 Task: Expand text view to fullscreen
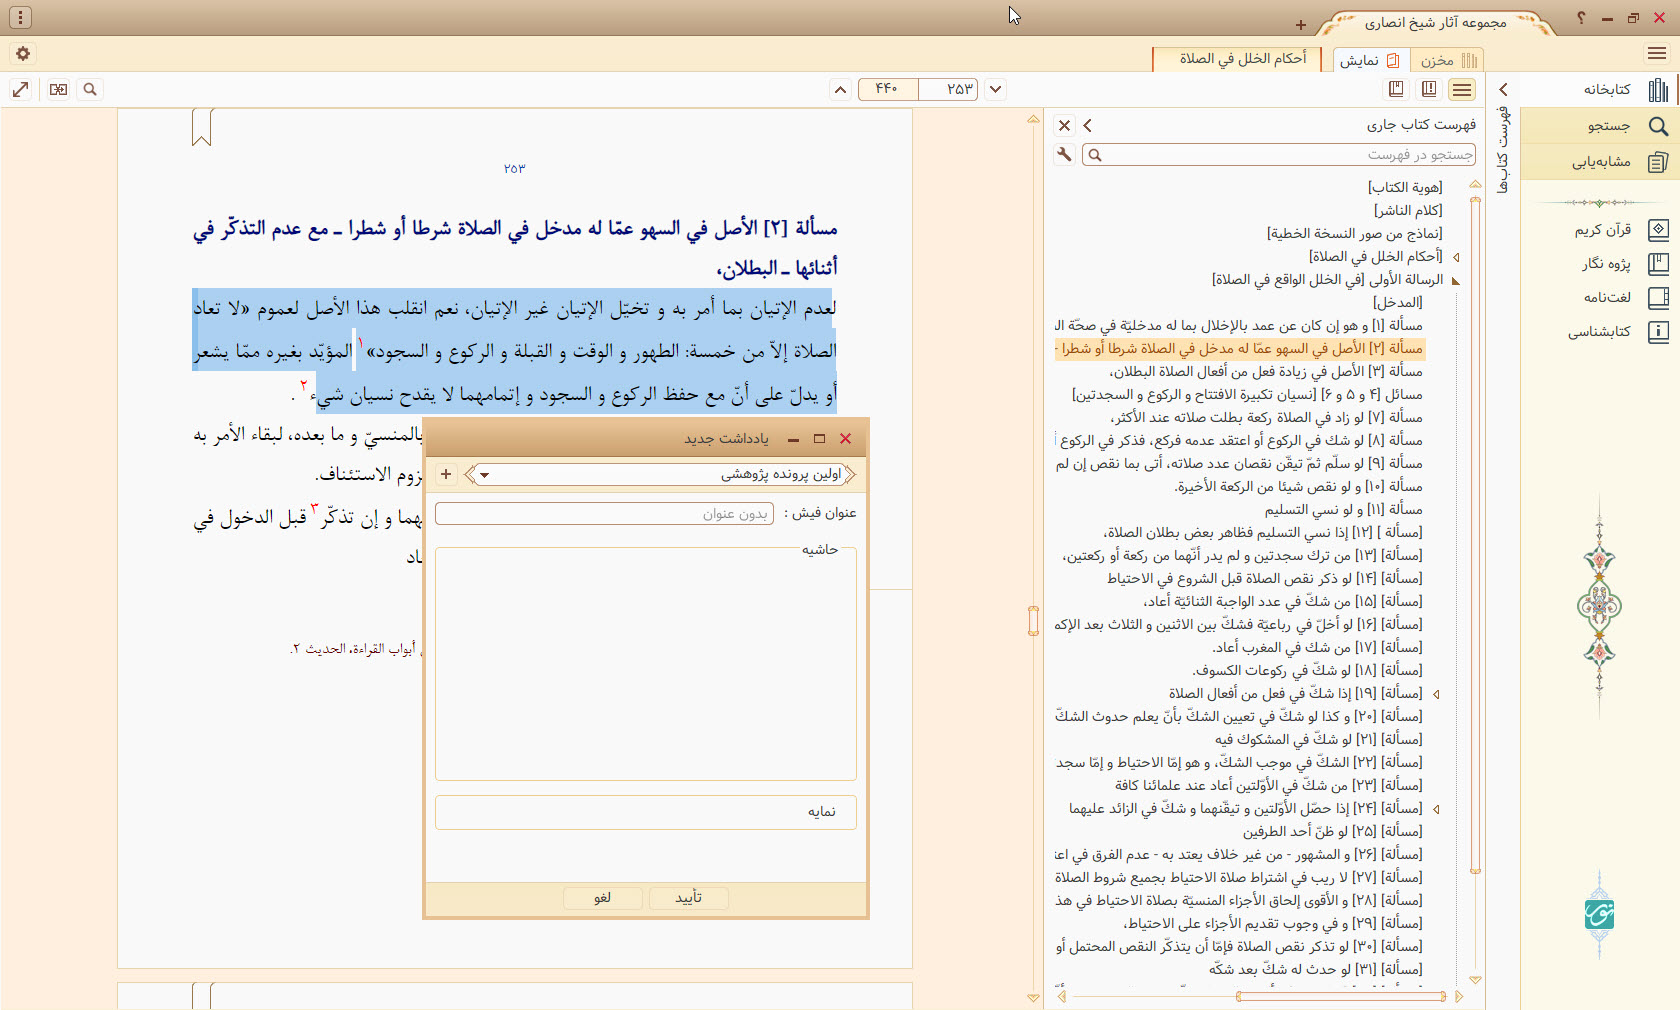(20, 89)
